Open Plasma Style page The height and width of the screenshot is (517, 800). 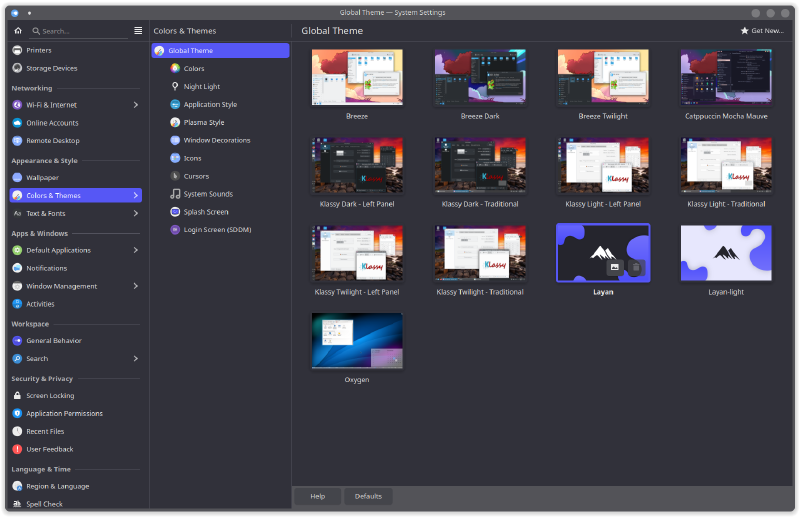pyautogui.click(x=203, y=122)
